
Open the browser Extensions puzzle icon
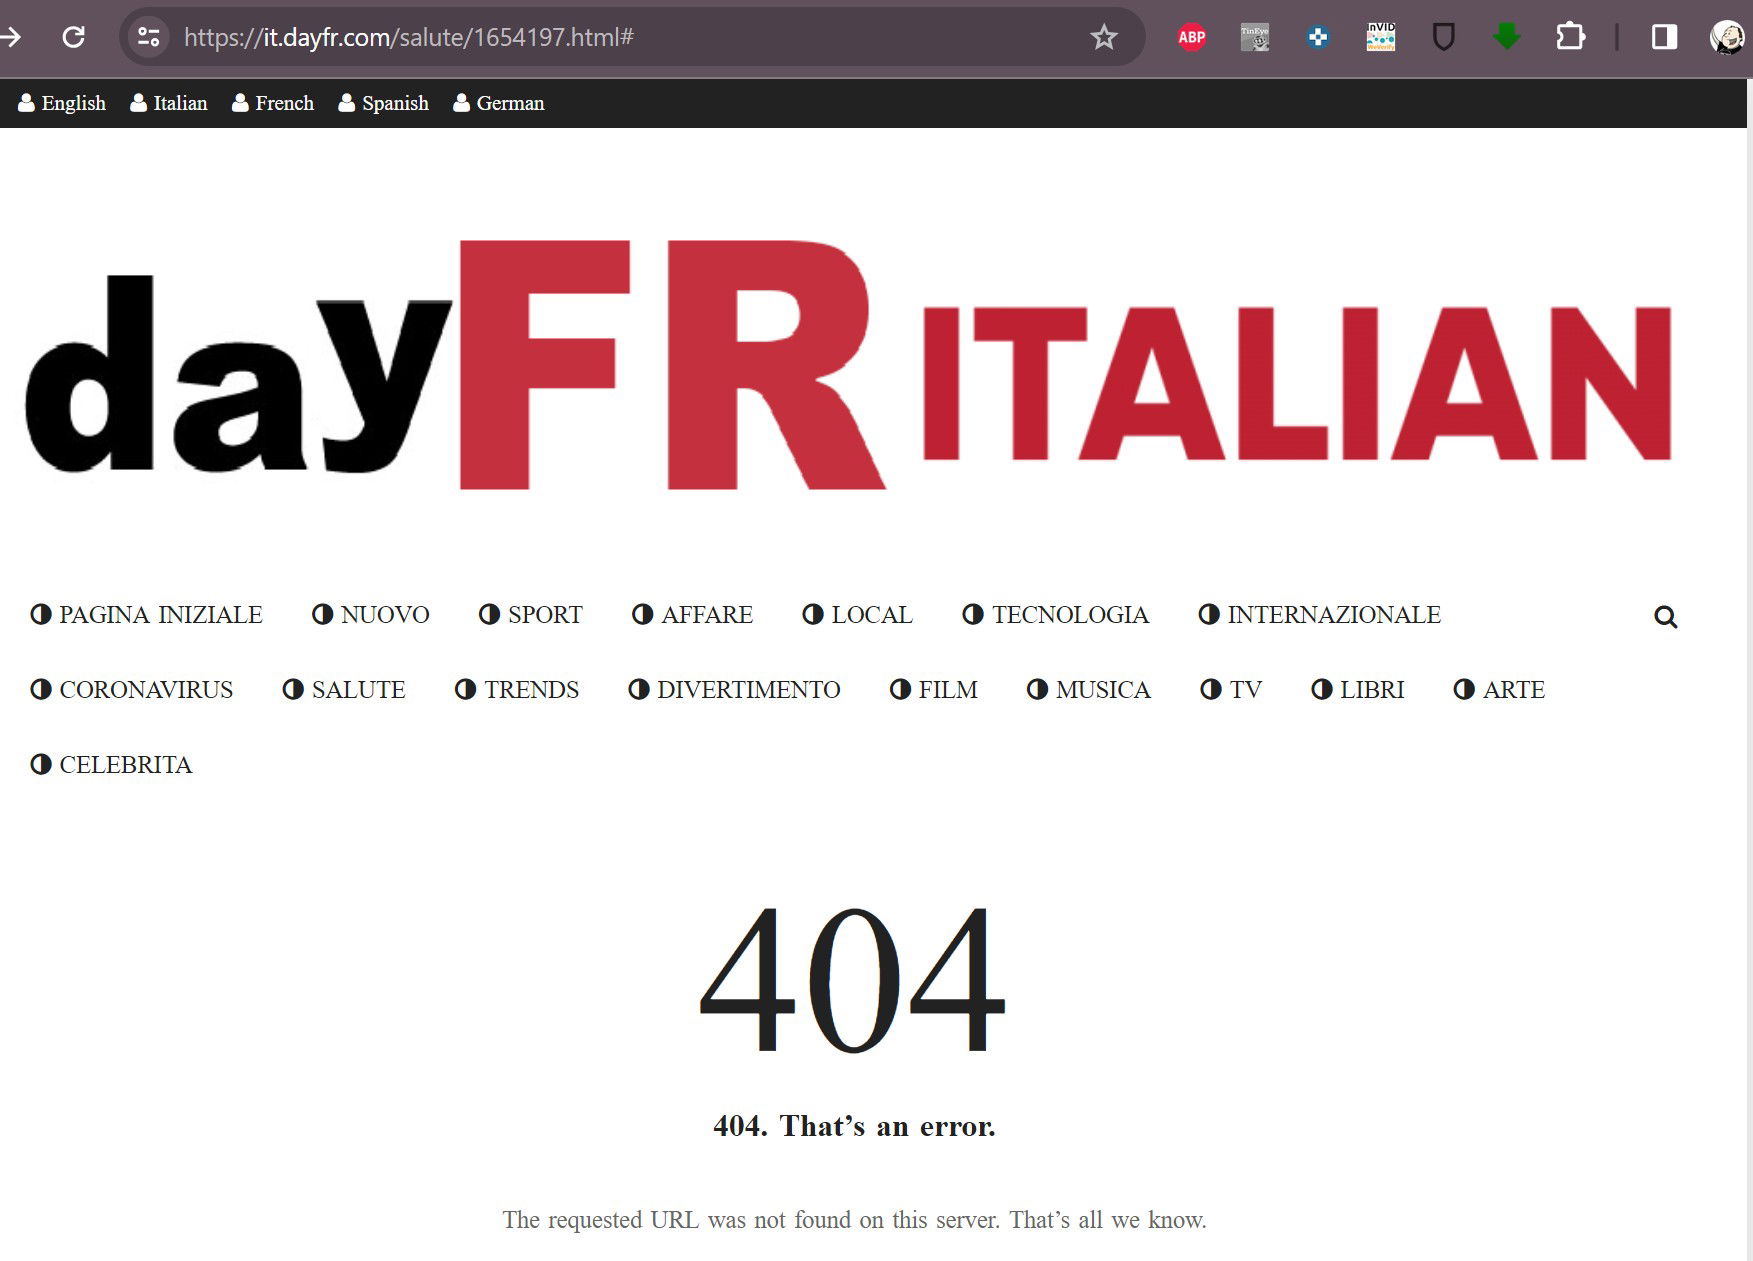tap(1570, 37)
